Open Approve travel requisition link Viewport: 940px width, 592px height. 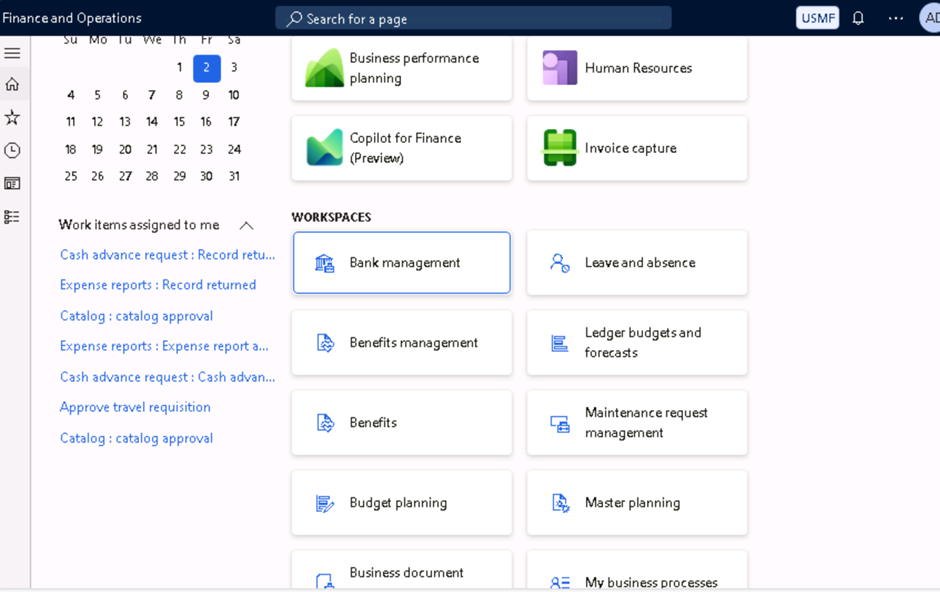(135, 407)
